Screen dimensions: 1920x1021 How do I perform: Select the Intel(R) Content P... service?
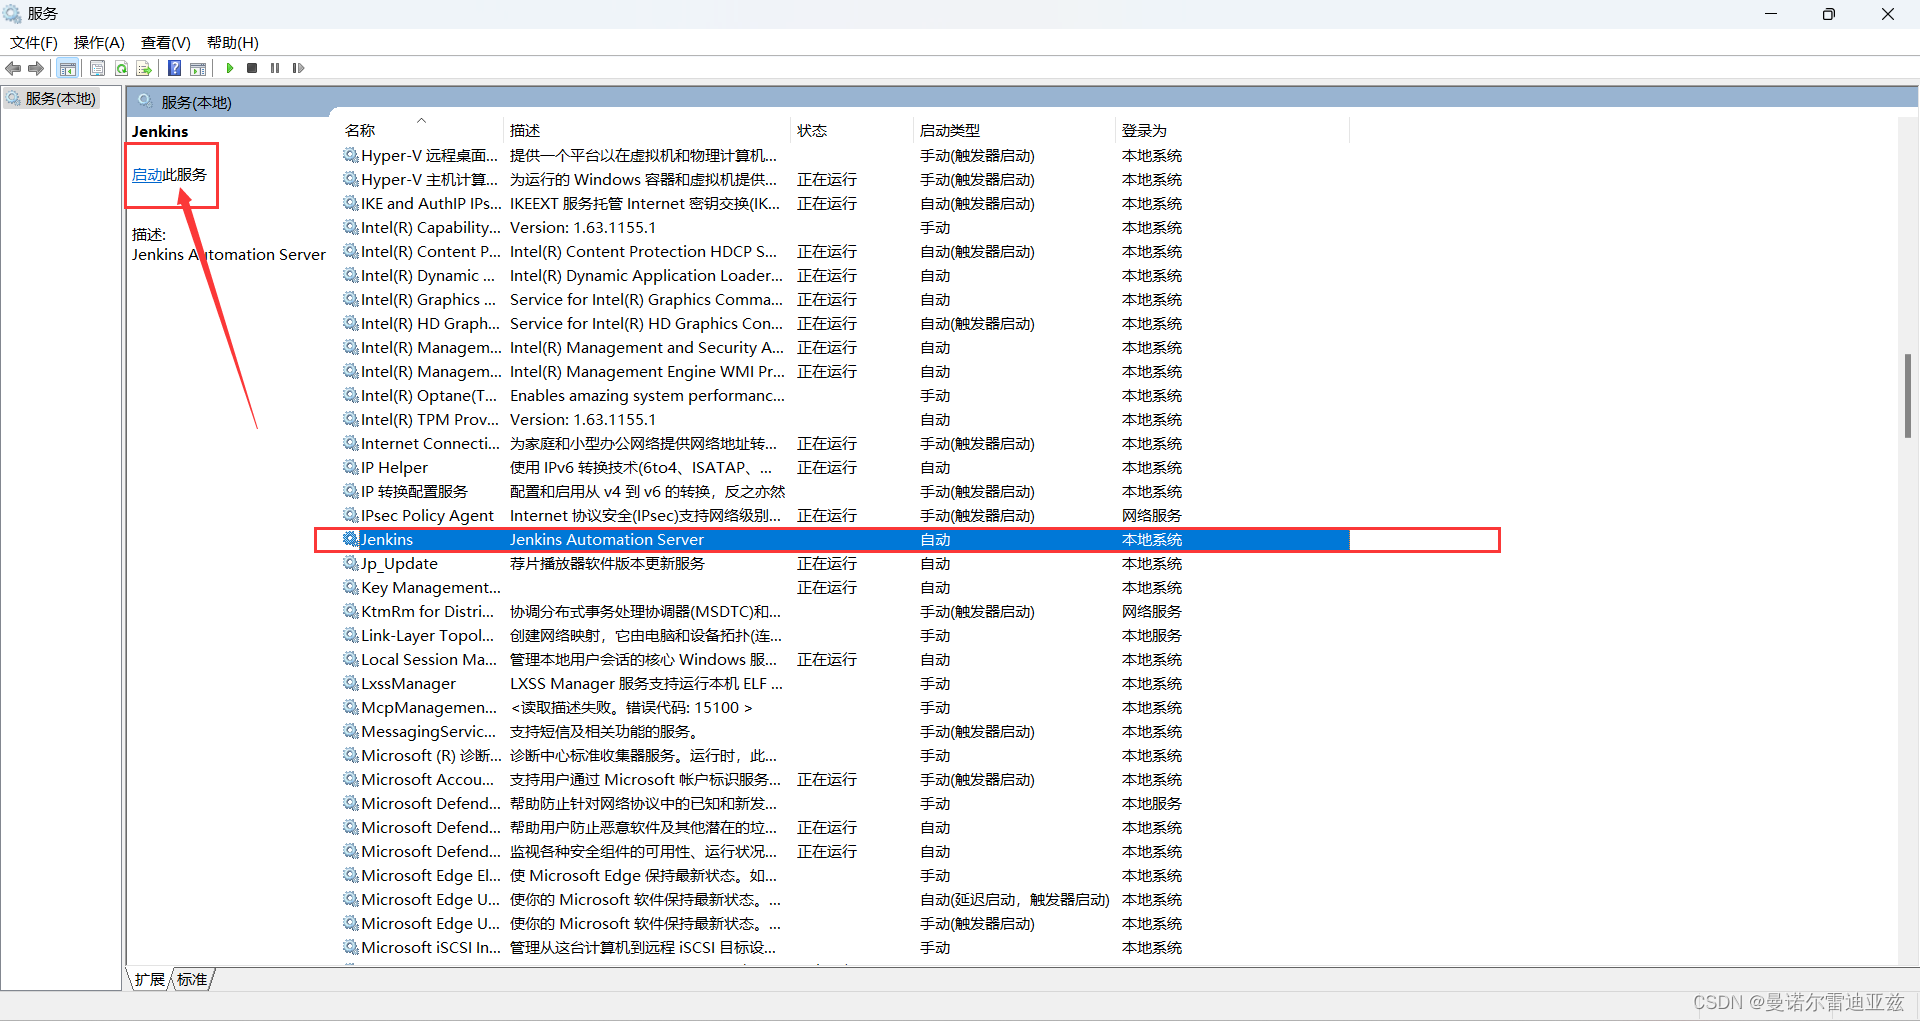tap(846, 251)
